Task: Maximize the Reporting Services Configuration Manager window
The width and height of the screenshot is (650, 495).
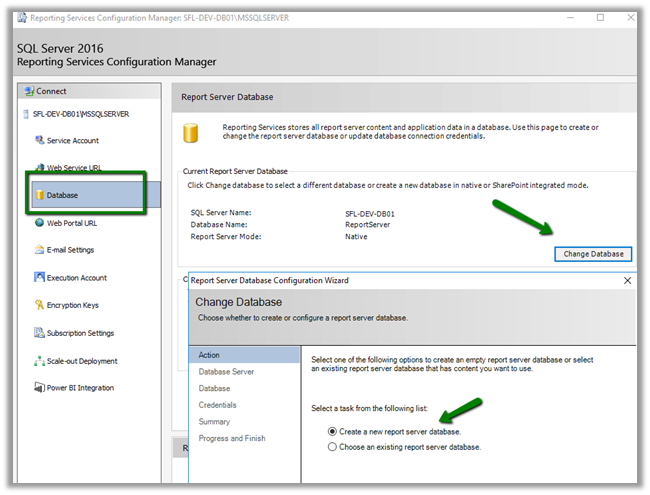Action: click(x=600, y=18)
